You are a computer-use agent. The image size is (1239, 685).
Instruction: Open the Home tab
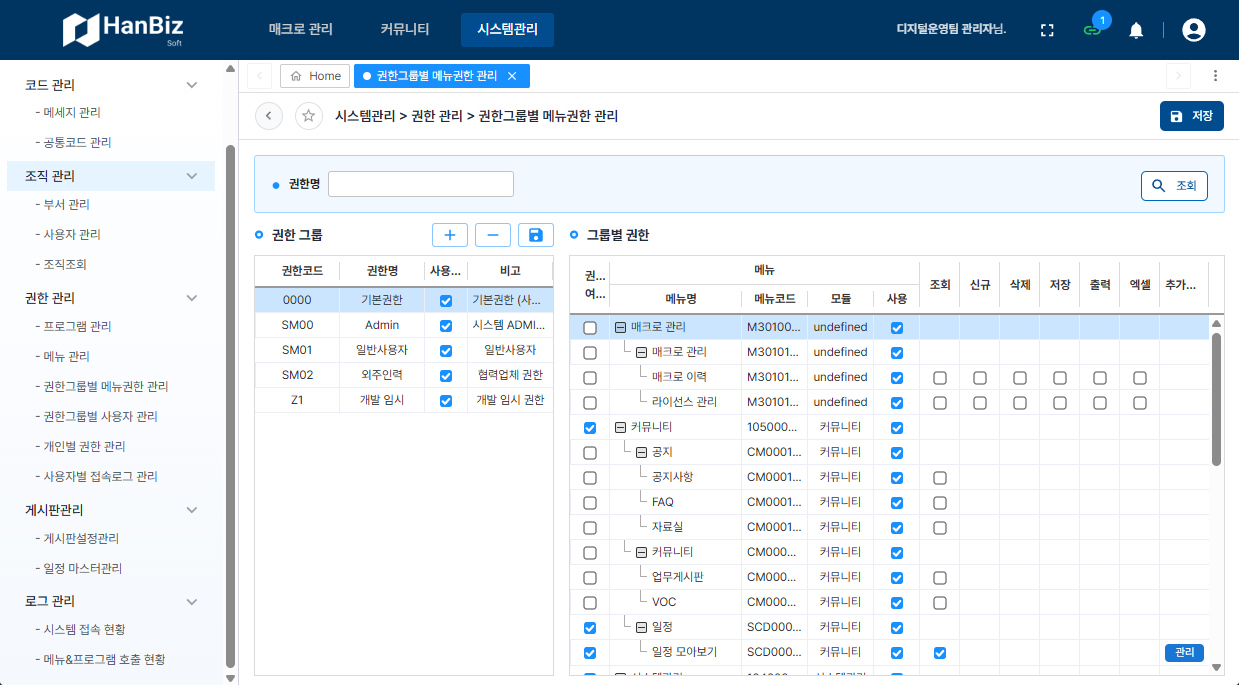point(315,75)
